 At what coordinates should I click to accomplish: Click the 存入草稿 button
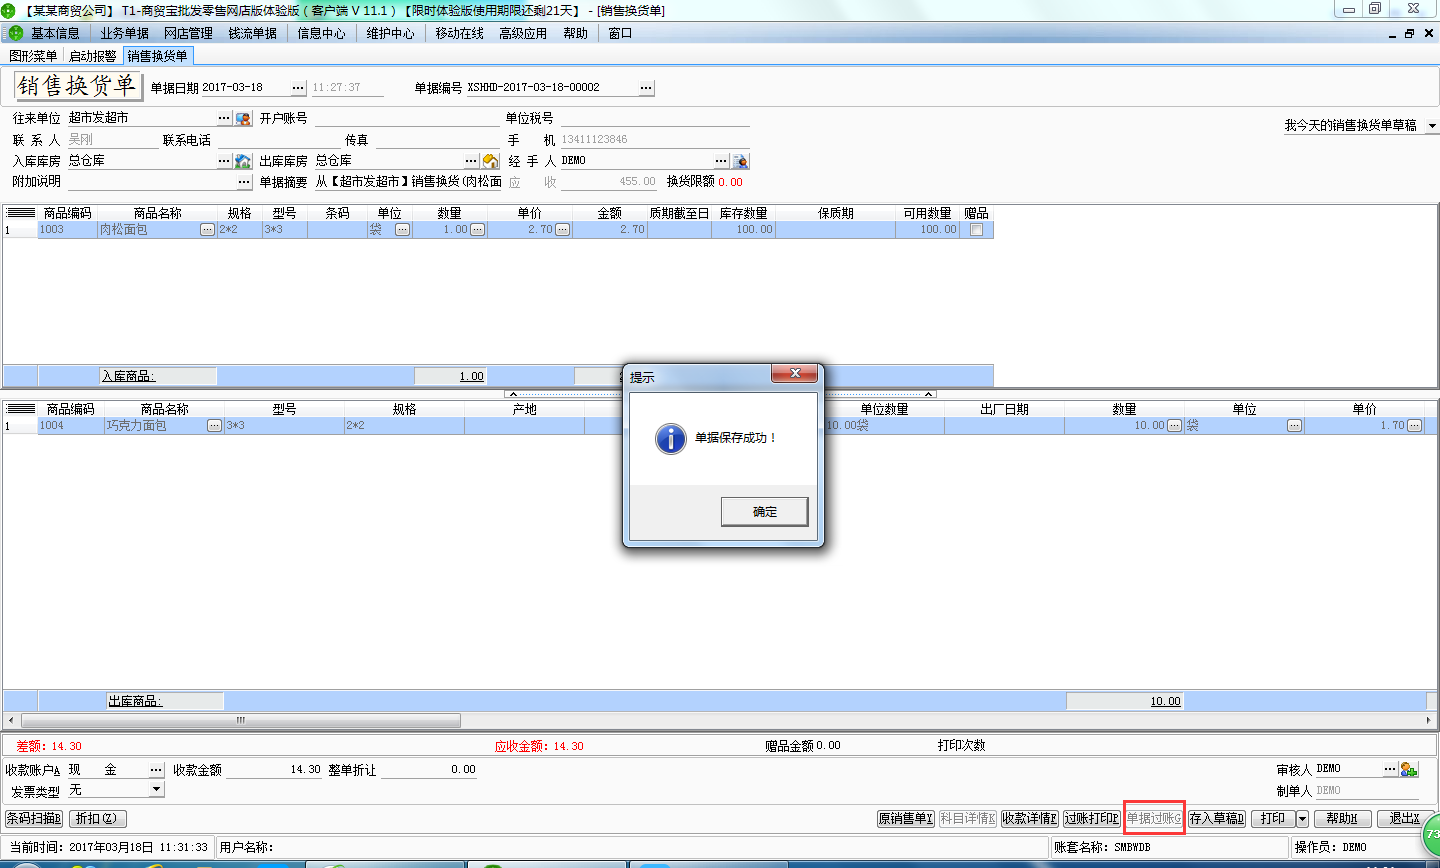[1216, 819]
